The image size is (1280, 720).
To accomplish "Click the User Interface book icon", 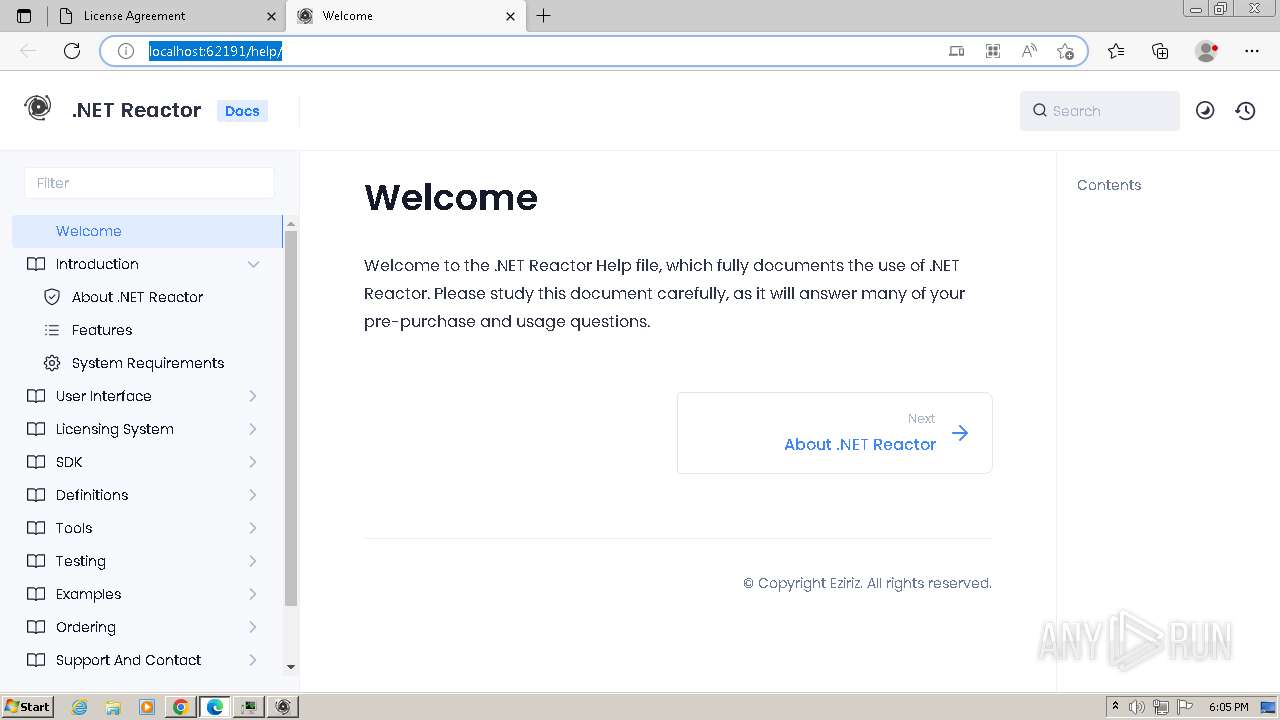I will (x=36, y=396).
